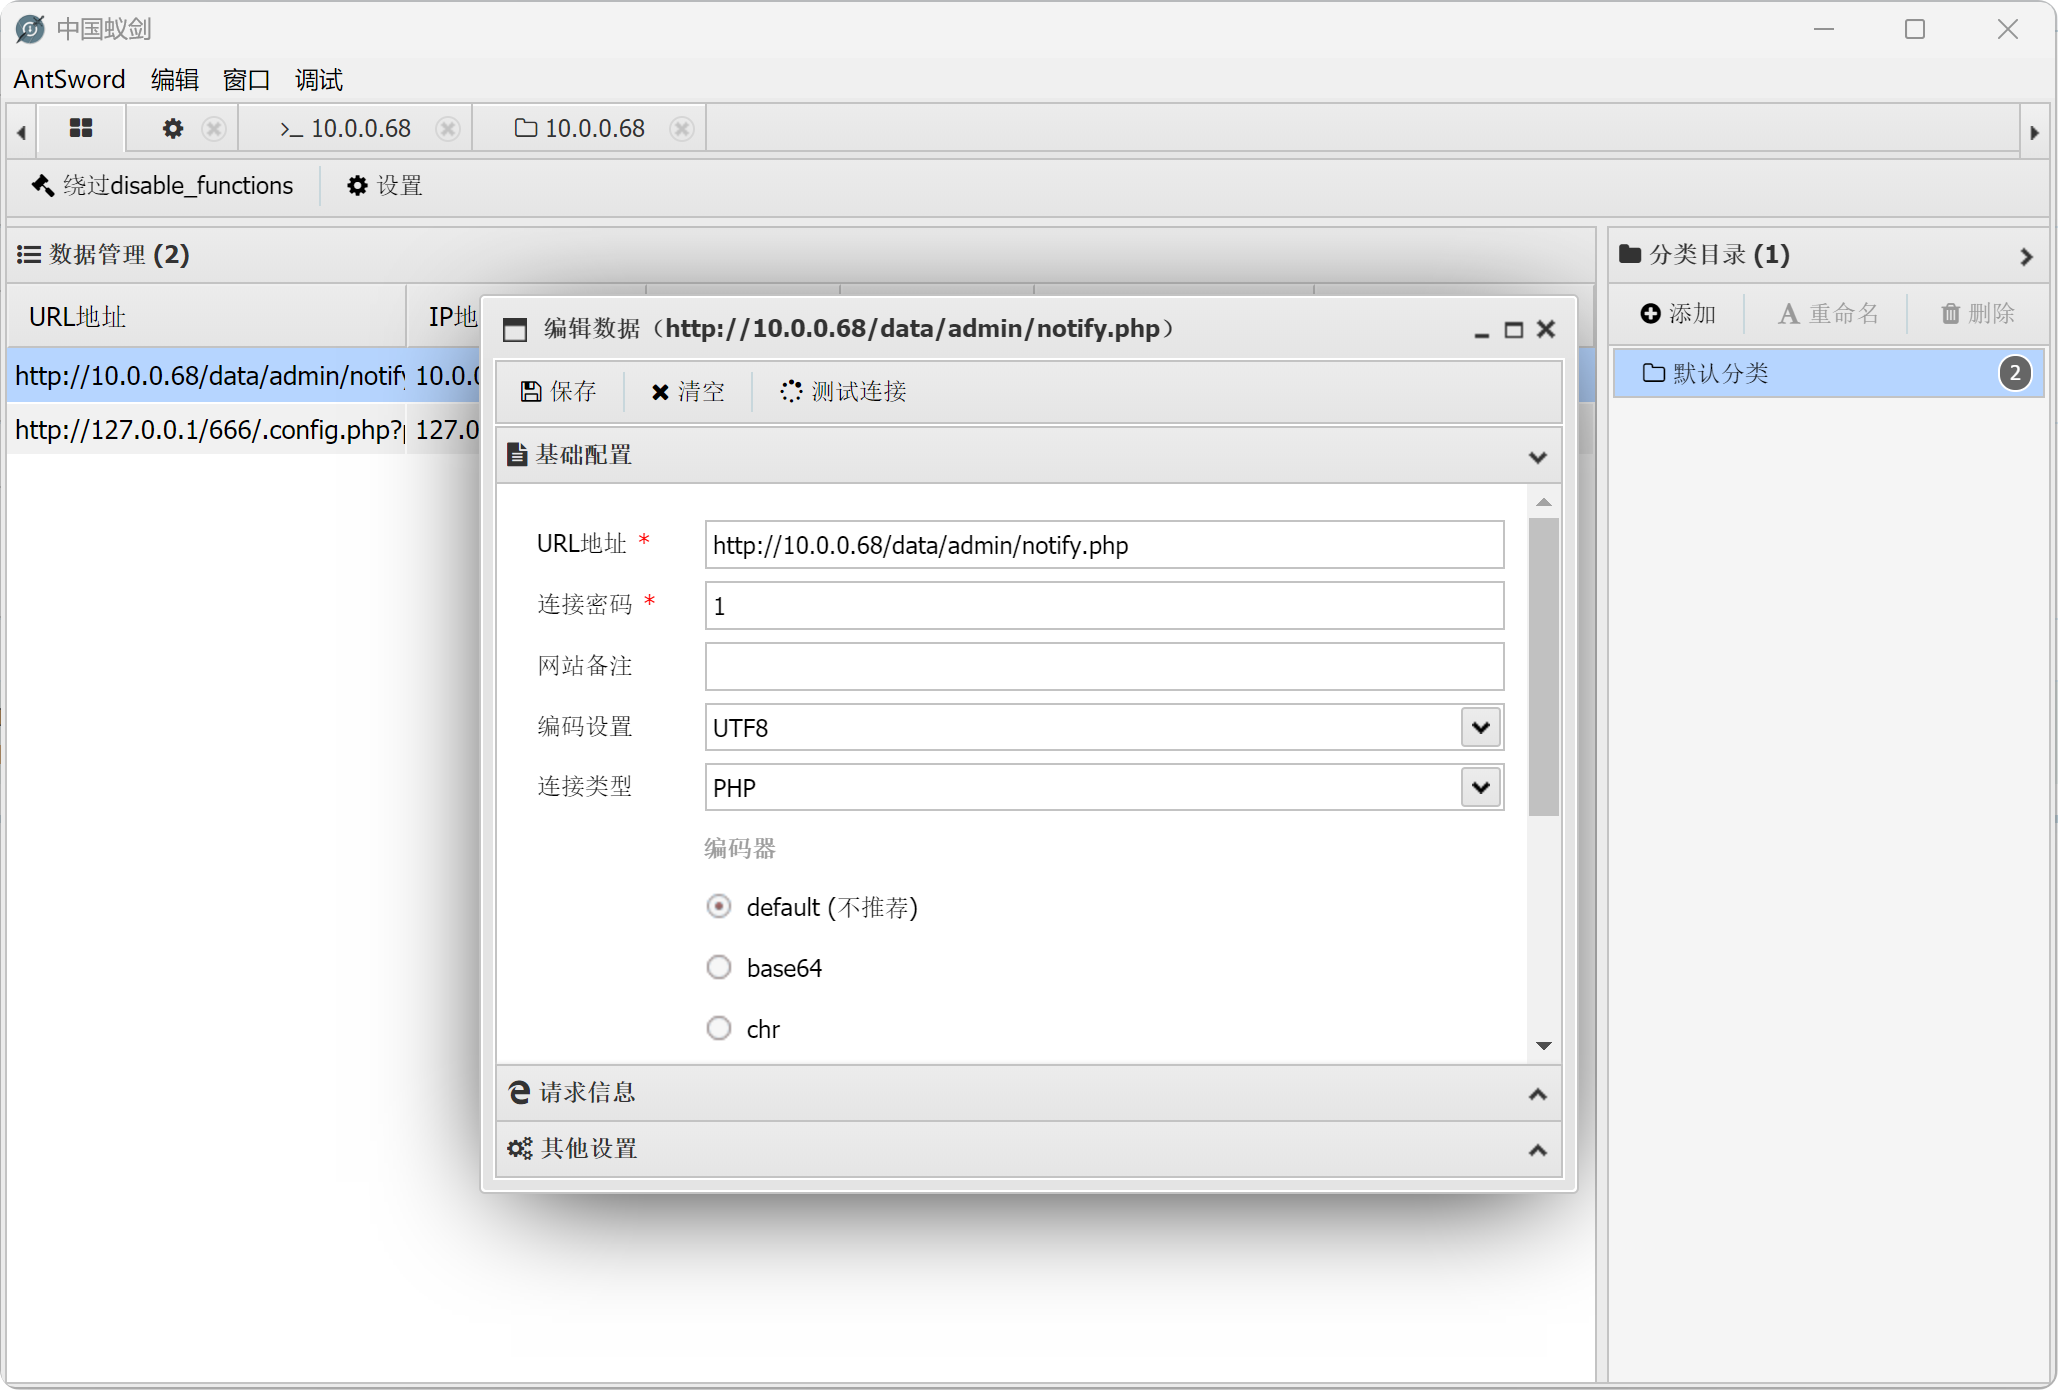
Task: Select the chr encoder option
Action: coord(719,1028)
